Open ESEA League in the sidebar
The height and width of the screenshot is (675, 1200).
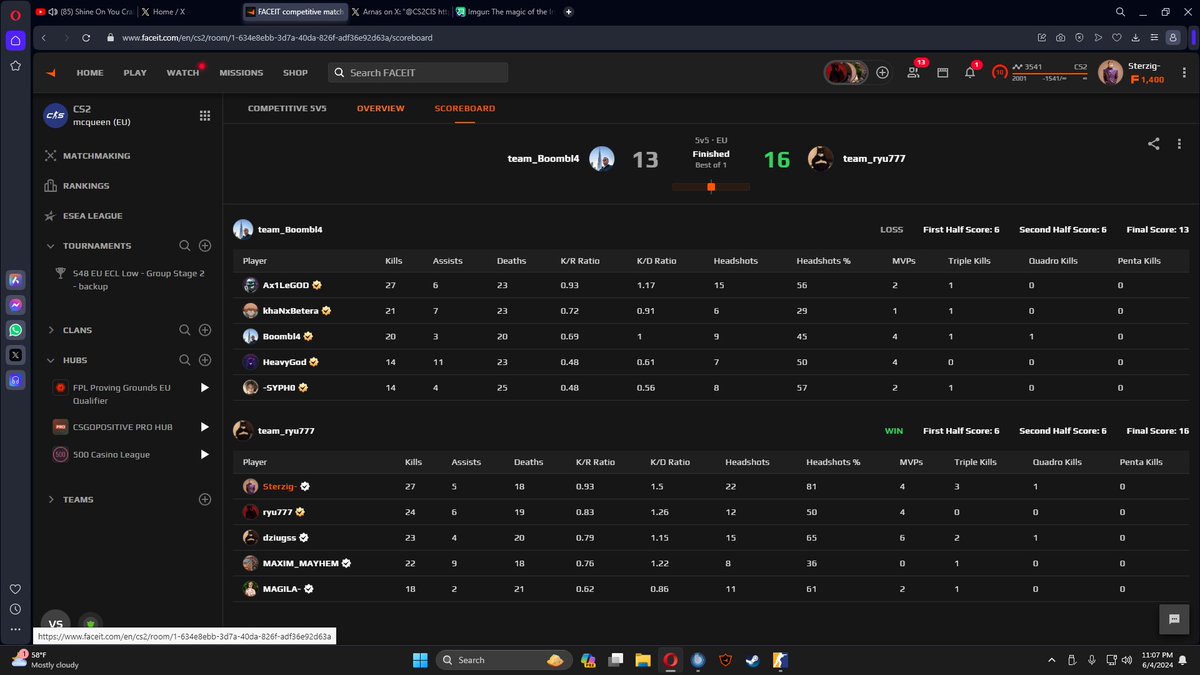(91, 216)
